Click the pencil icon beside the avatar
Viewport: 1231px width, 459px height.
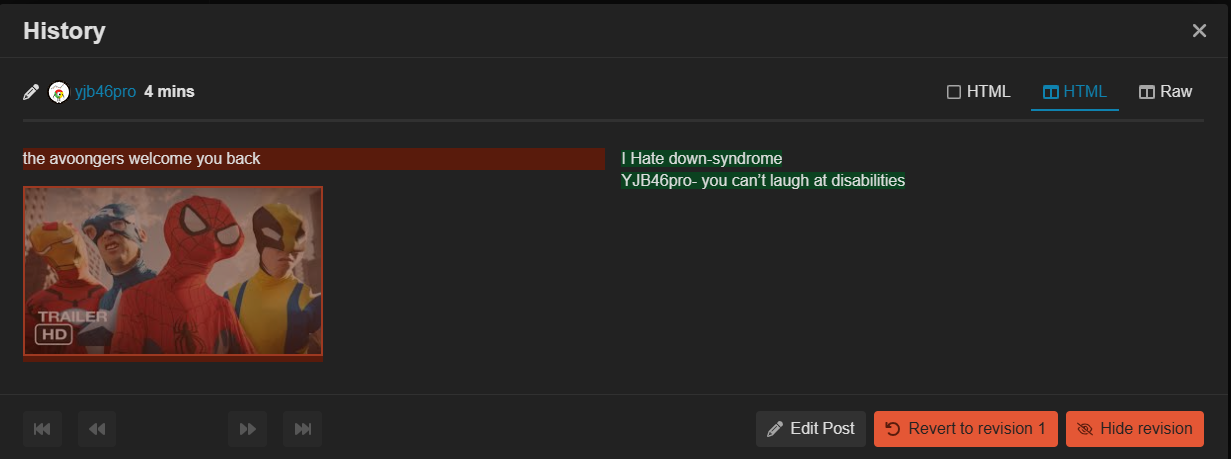click(x=32, y=92)
